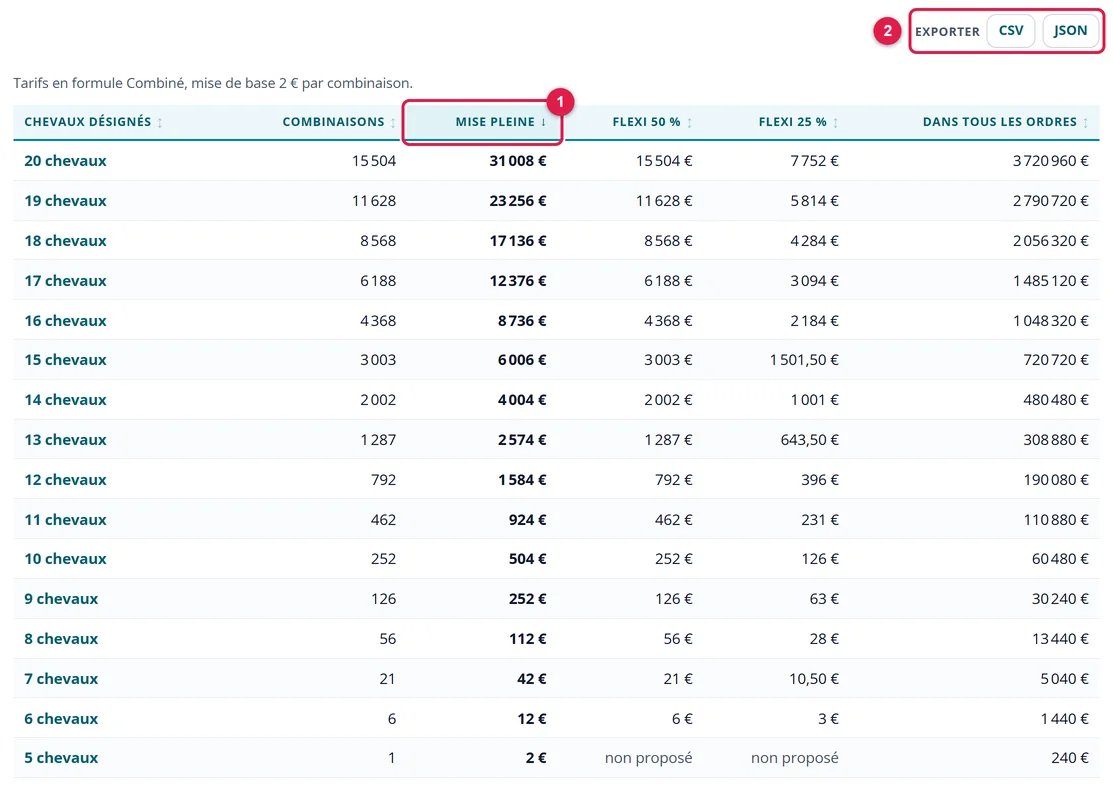
Task: Click the 3 720 960 € cell
Action: [x=1051, y=161]
